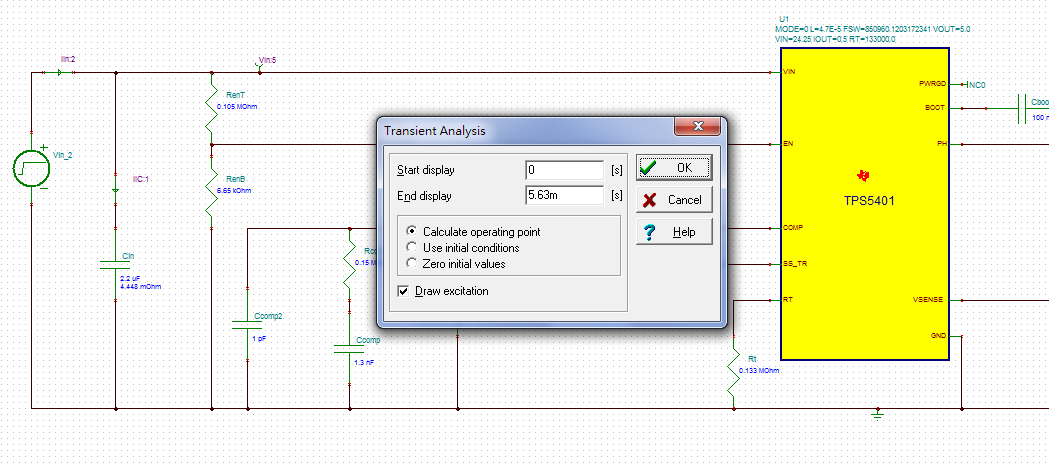Select the Vin:5 voltage probe marker
This screenshot has width=1049, height=463.
point(260,67)
